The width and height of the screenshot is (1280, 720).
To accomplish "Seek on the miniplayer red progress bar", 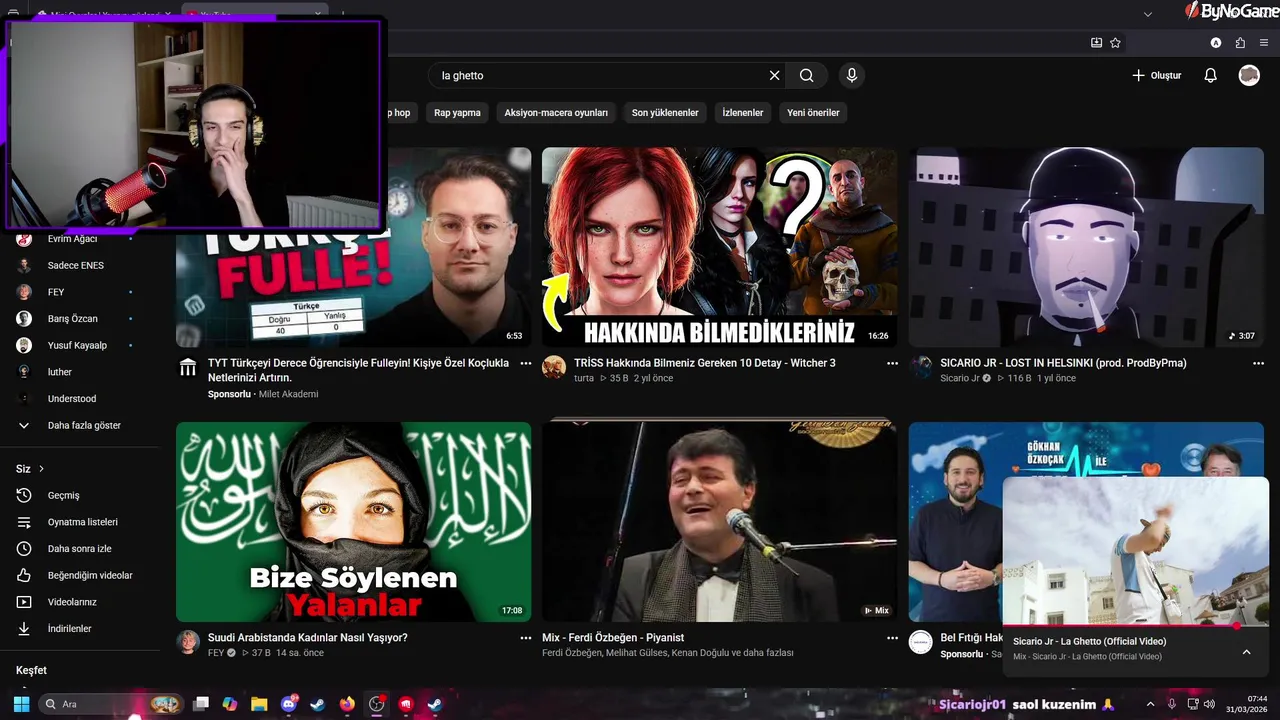I will tap(1135, 626).
